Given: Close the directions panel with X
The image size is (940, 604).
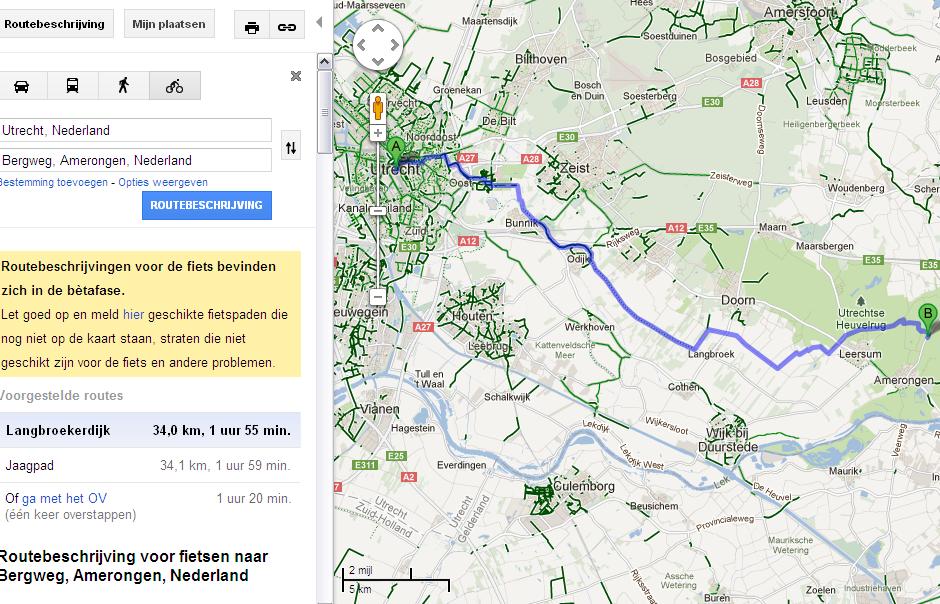Looking at the screenshot, I should (x=296, y=76).
